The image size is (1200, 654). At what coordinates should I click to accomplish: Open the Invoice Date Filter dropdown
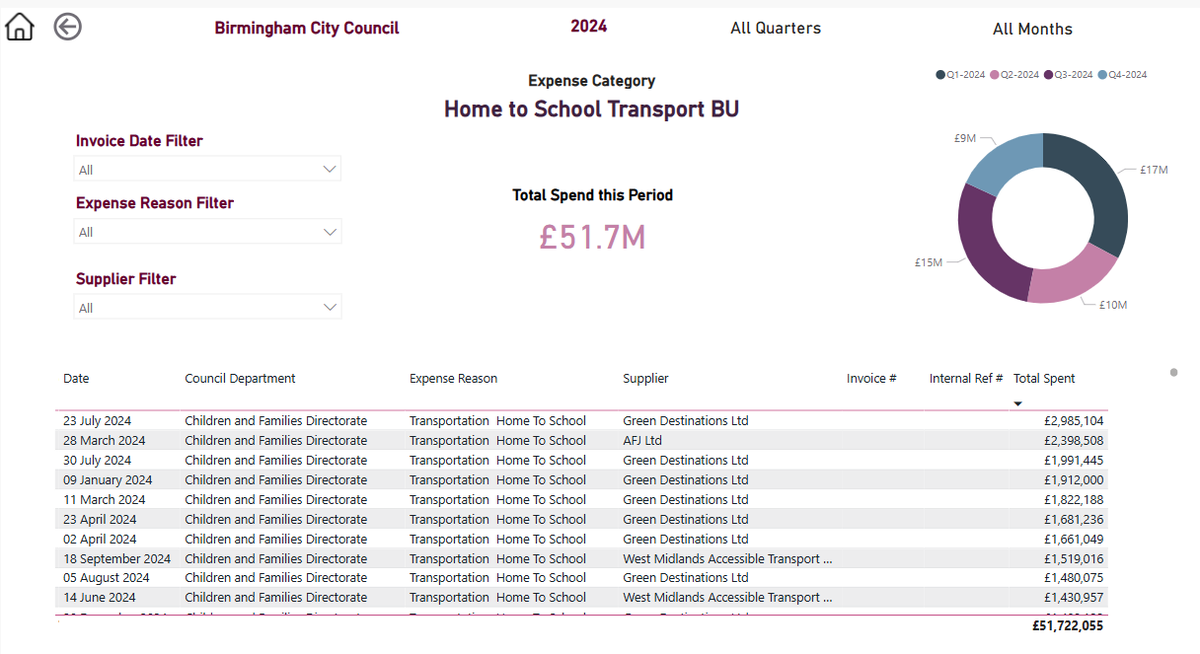[208, 169]
